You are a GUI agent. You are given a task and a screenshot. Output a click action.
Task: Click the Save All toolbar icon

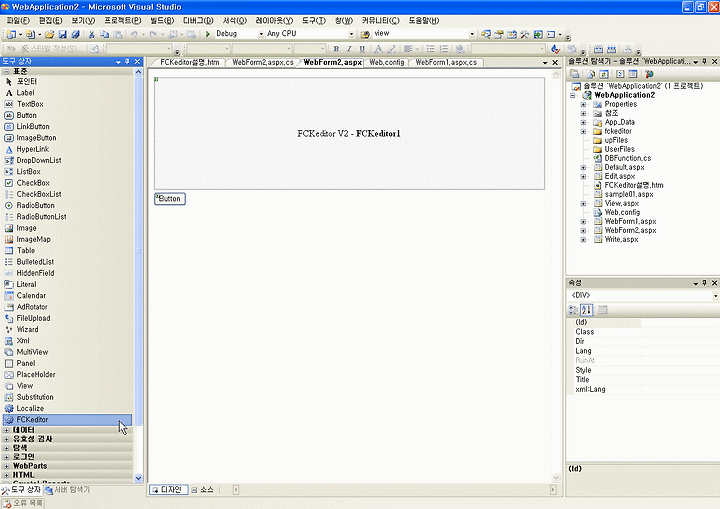click(x=76, y=34)
